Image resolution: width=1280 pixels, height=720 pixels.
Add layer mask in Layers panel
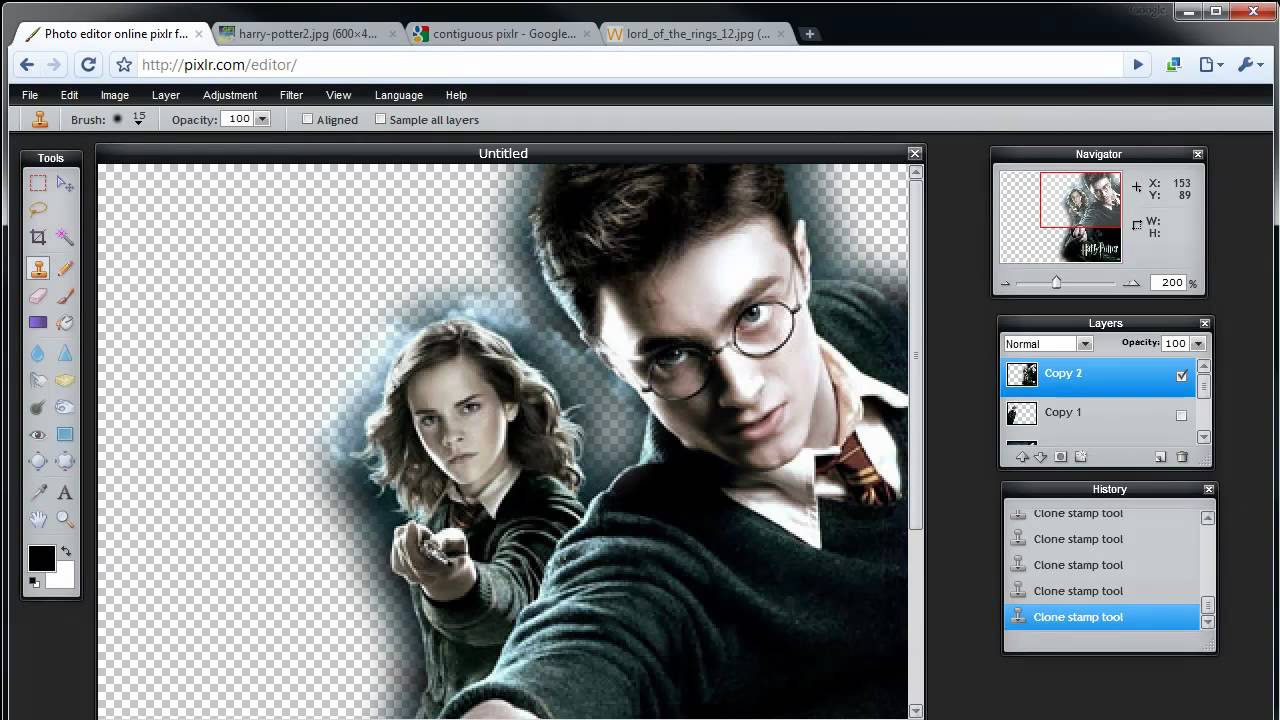(x=1061, y=457)
